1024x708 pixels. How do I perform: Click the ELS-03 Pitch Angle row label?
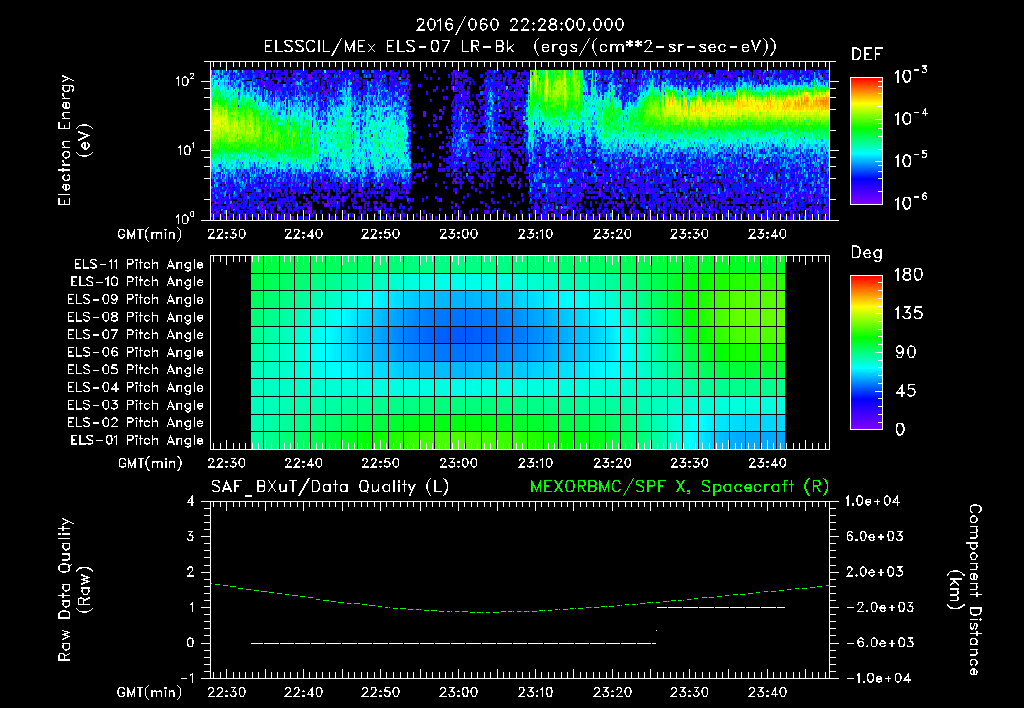point(136,405)
